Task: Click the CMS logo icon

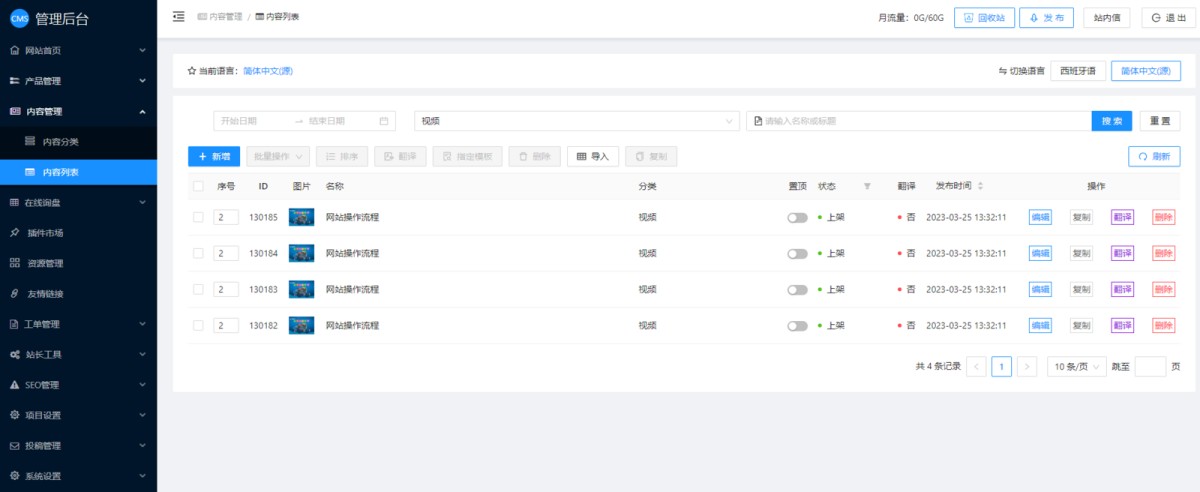Action: coord(19,18)
